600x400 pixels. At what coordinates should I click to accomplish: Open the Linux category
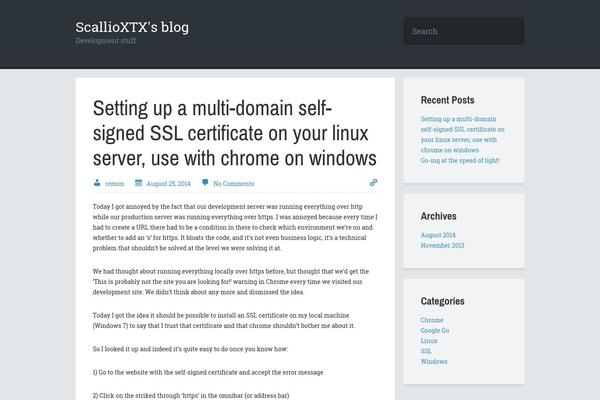[429, 341]
